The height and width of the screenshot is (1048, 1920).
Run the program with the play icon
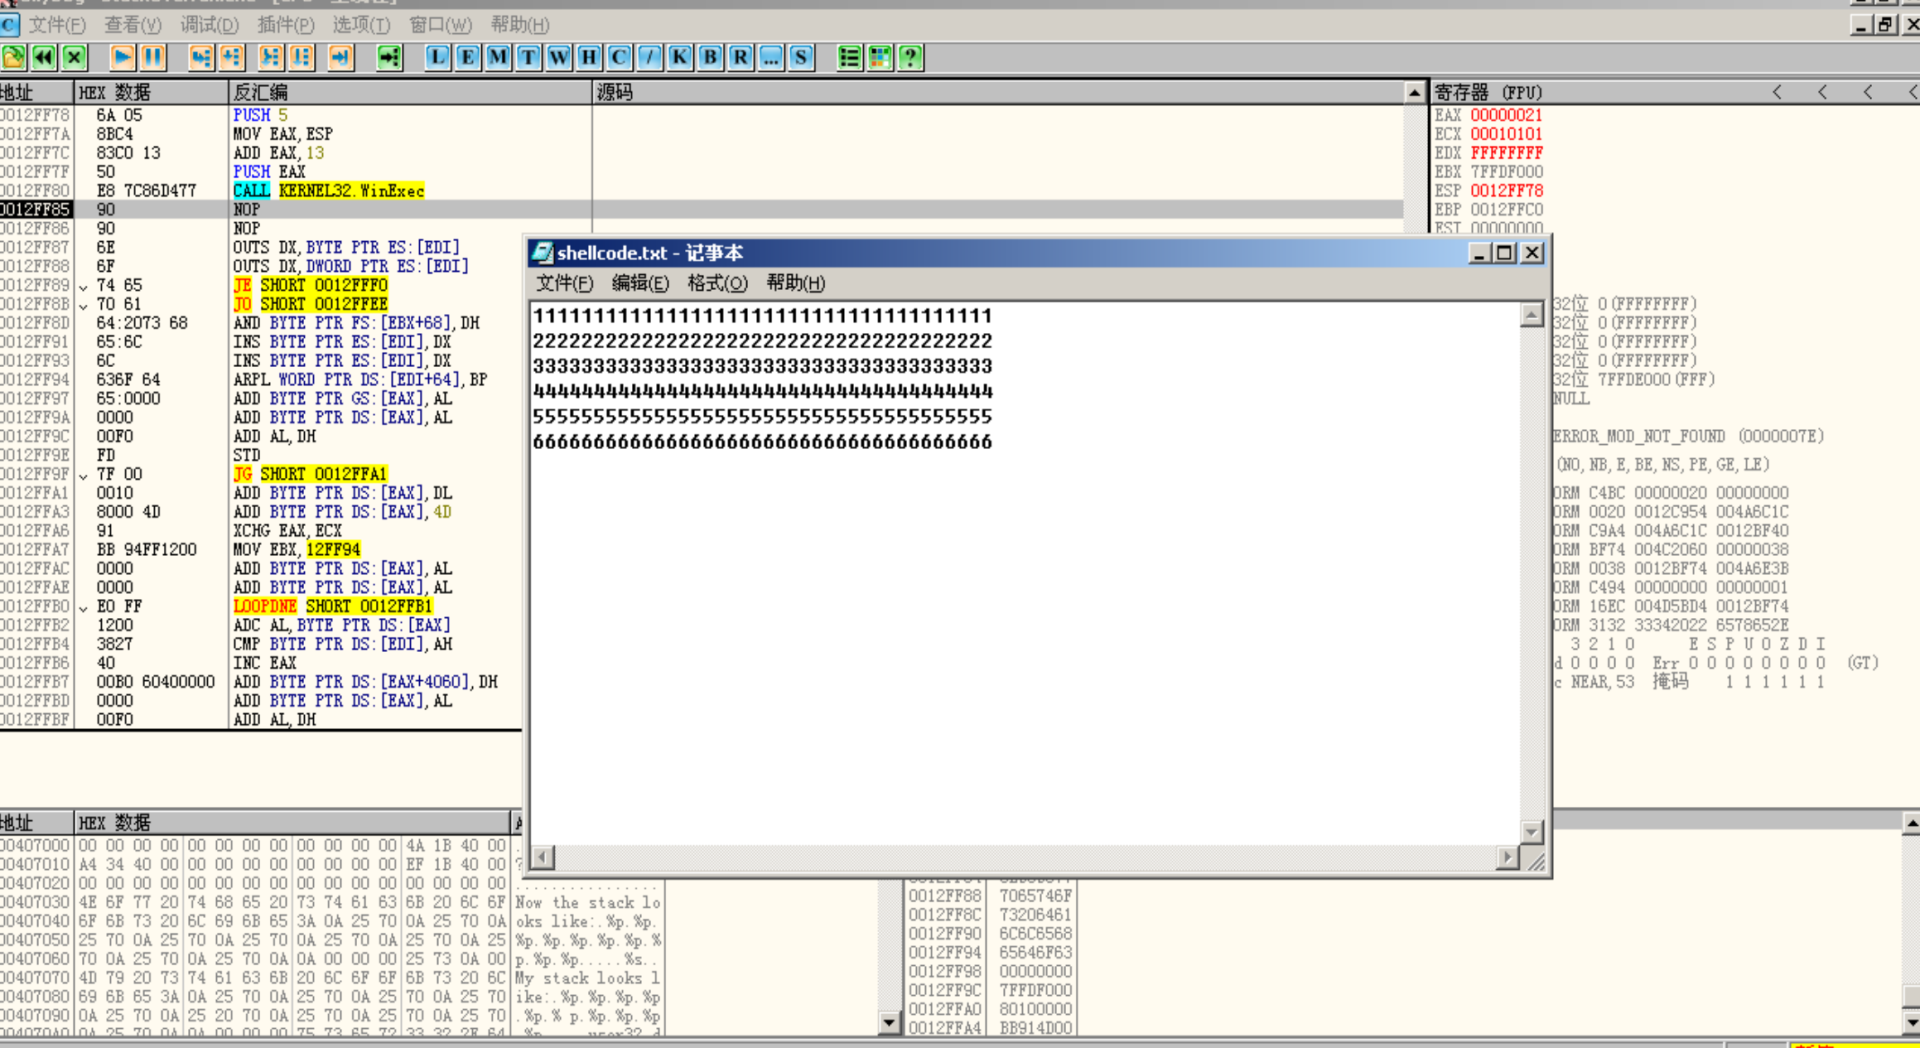coord(123,58)
